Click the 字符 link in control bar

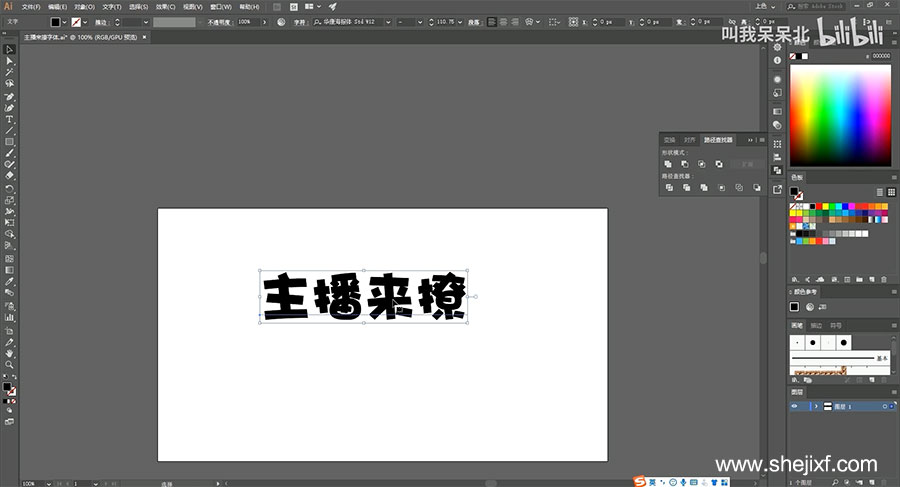tap(298, 21)
